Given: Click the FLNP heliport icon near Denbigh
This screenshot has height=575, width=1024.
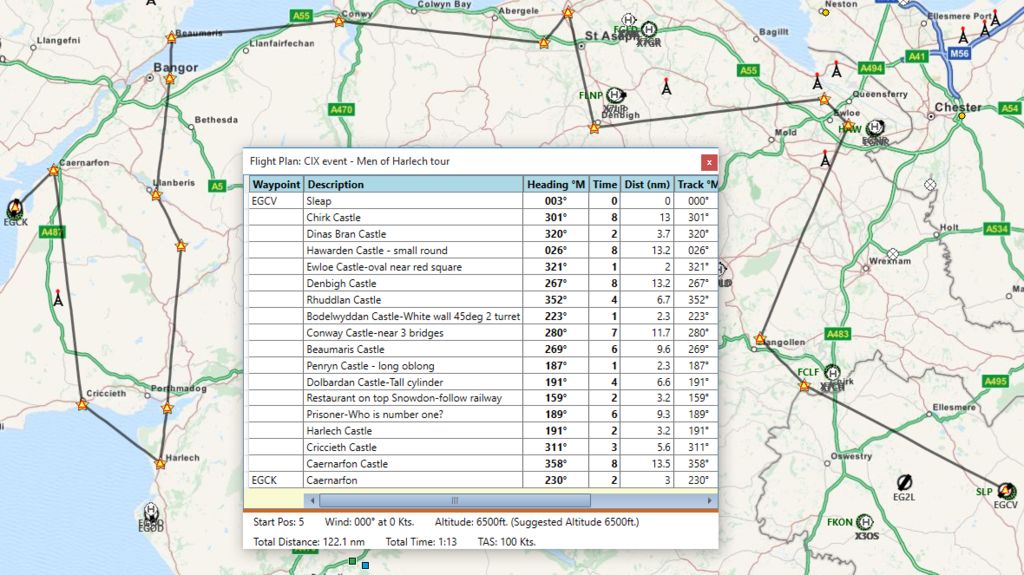Looking at the screenshot, I should (616, 94).
